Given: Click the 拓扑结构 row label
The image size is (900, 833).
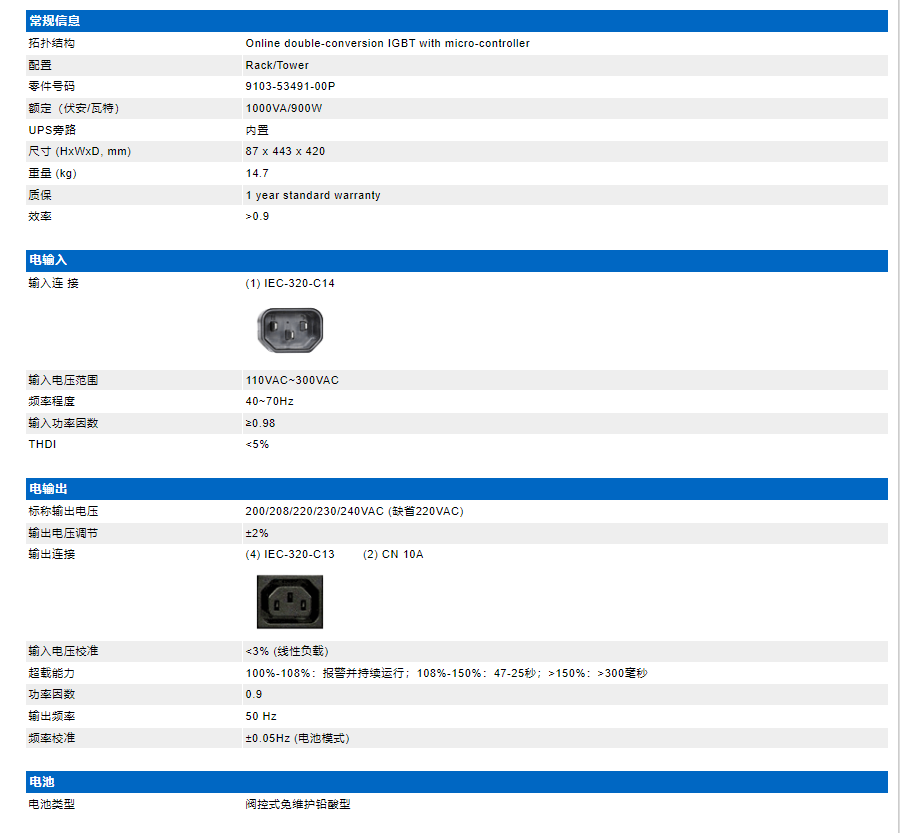Looking at the screenshot, I should tap(52, 44).
